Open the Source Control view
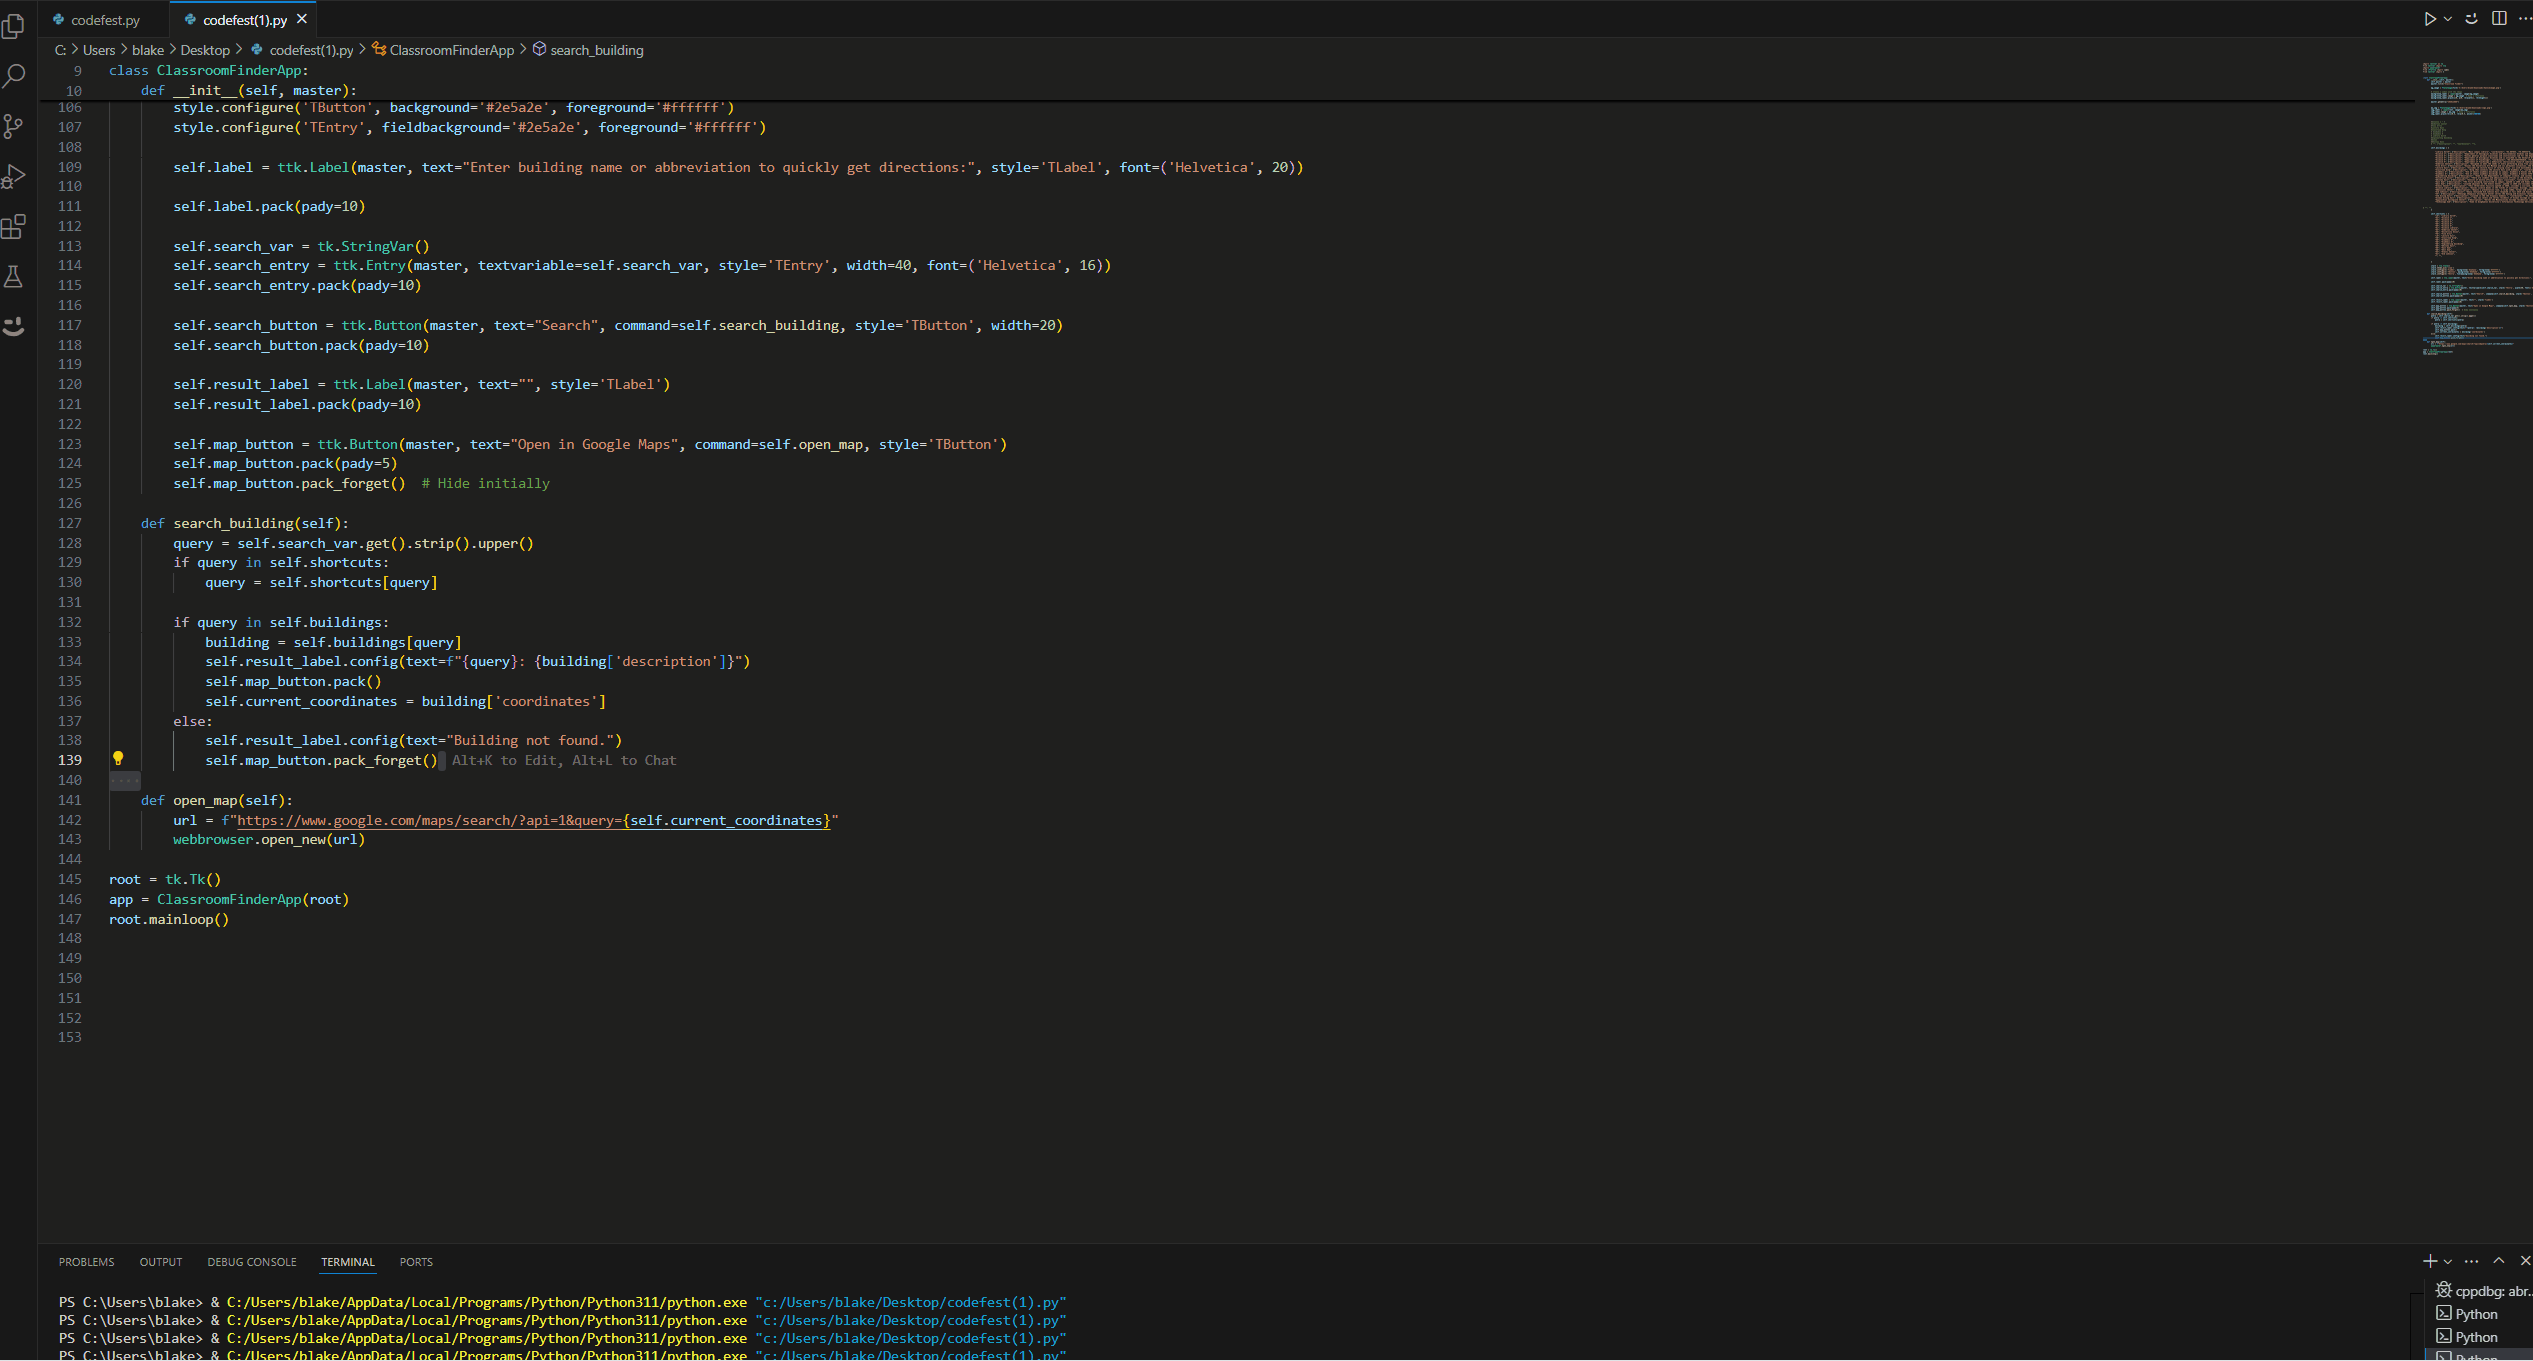Image resolution: width=2533 pixels, height=1361 pixels. pyautogui.click(x=14, y=126)
